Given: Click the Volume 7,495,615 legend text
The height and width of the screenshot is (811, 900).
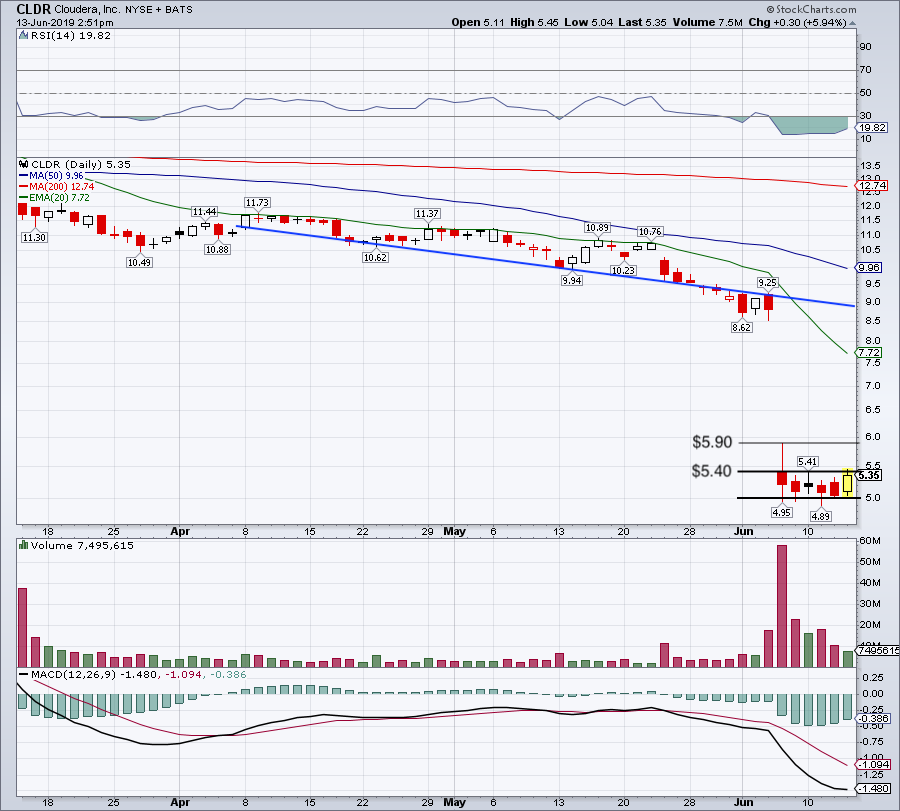Looking at the screenshot, I should pos(82,545).
